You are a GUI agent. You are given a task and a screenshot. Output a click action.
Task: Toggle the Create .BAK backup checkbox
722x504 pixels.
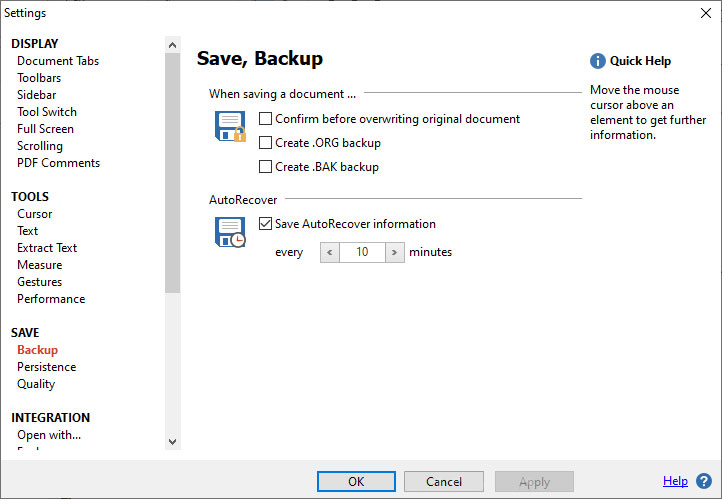pos(266,167)
